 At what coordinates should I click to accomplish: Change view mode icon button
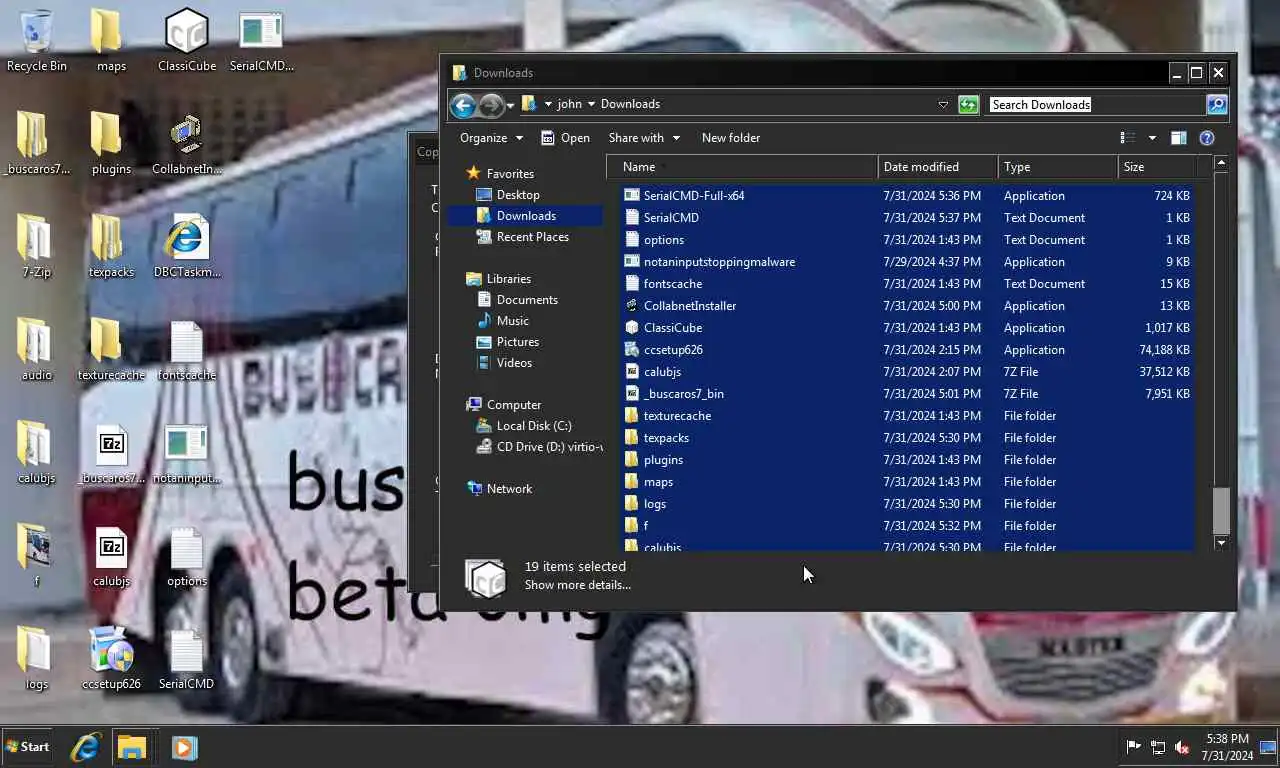pyautogui.click(x=1128, y=138)
